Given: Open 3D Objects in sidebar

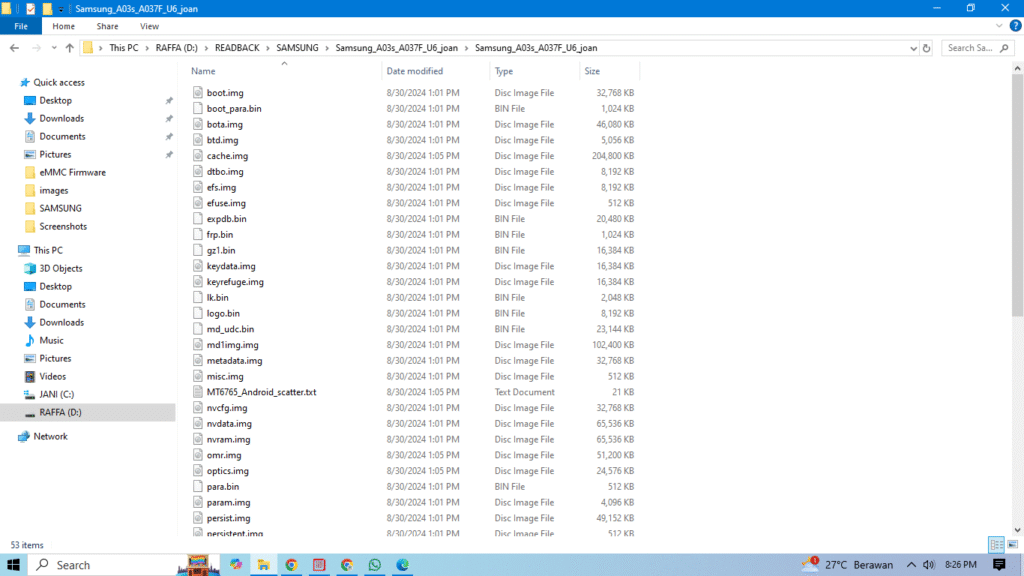Looking at the screenshot, I should [x=61, y=268].
